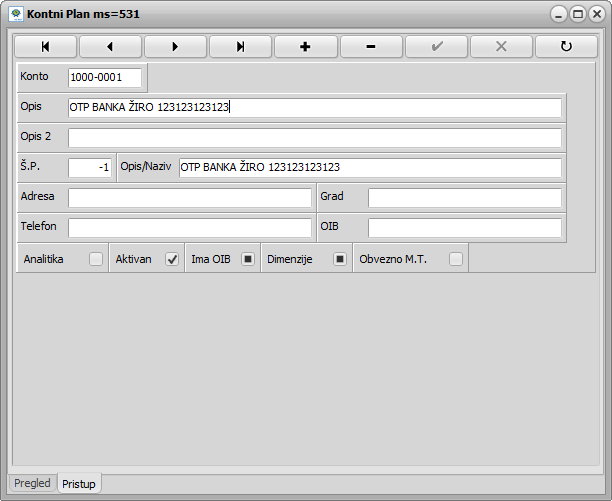Delete record with the minus button
This screenshot has width=612, height=501.
pyautogui.click(x=371, y=47)
